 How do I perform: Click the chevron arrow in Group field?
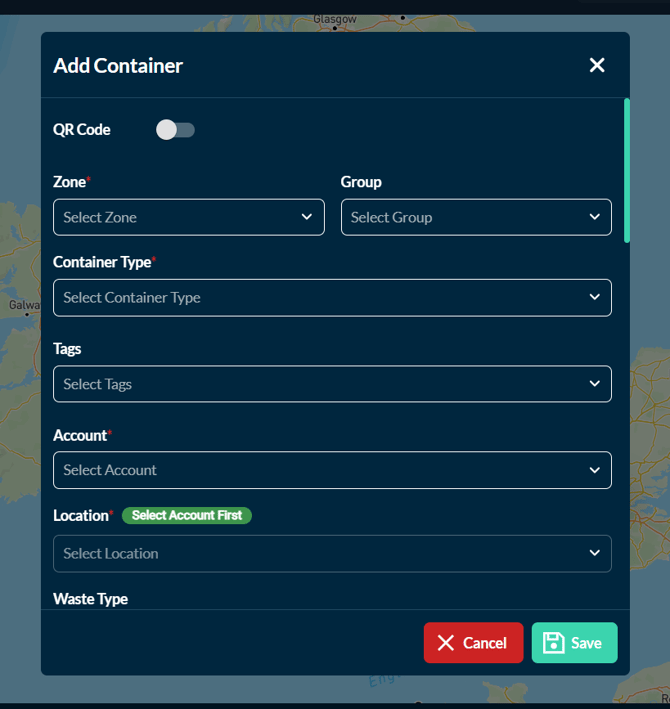pyautogui.click(x=595, y=217)
